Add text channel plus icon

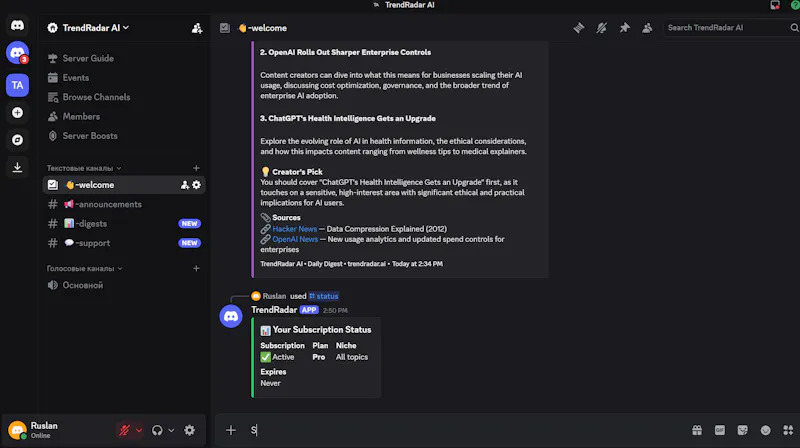pos(196,168)
